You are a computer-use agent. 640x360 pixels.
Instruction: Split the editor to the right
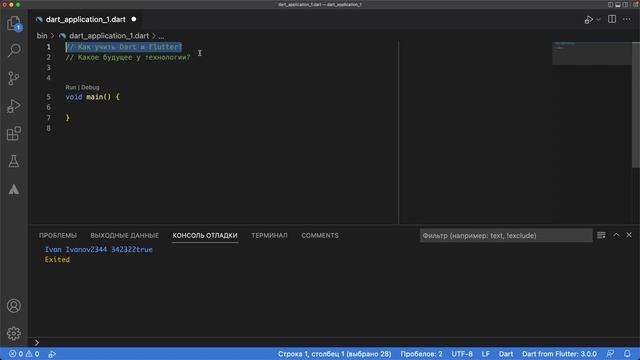612,19
